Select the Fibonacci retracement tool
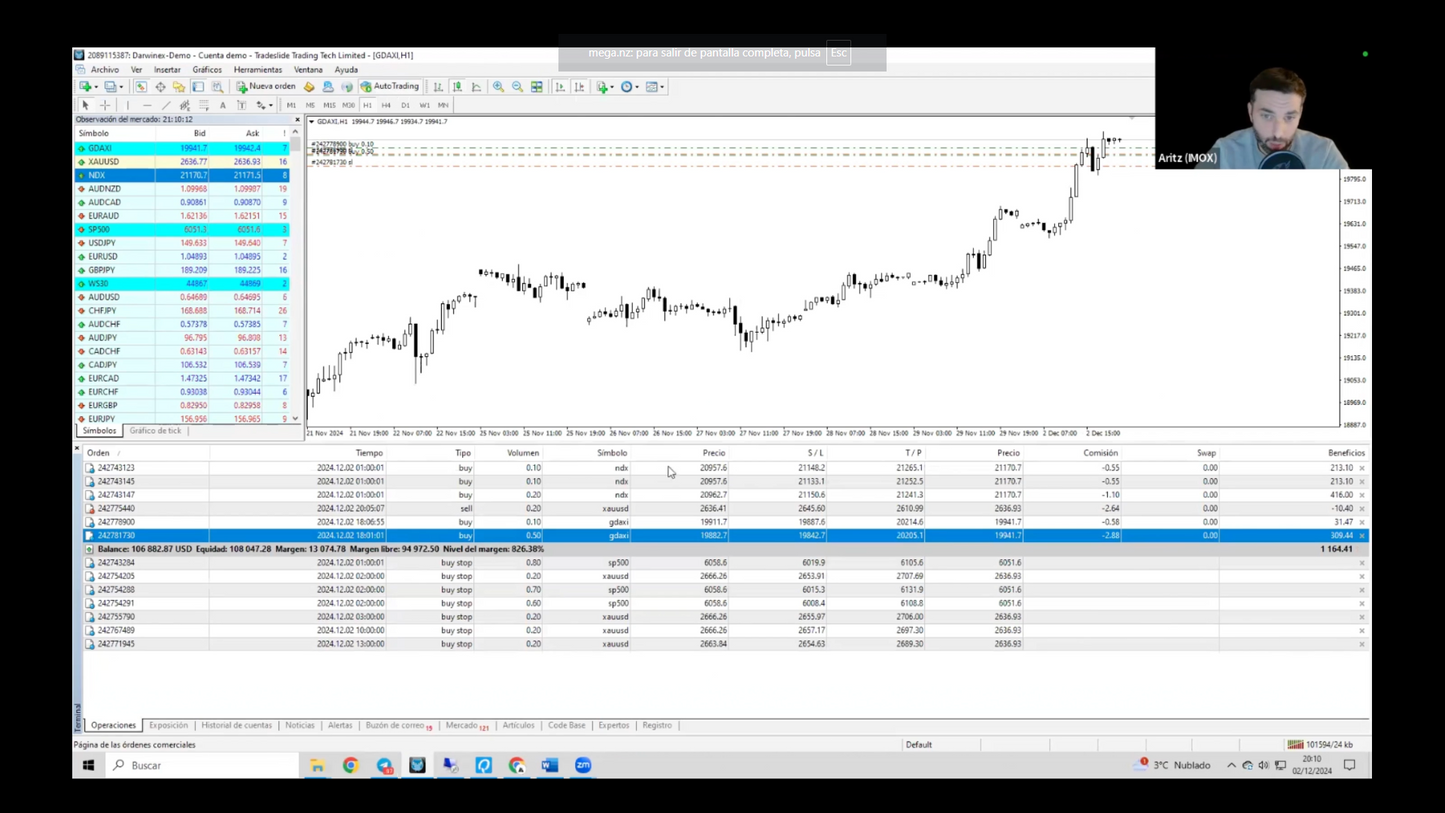The width and height of the screenshot is (1445, 813). click(204, 105)
